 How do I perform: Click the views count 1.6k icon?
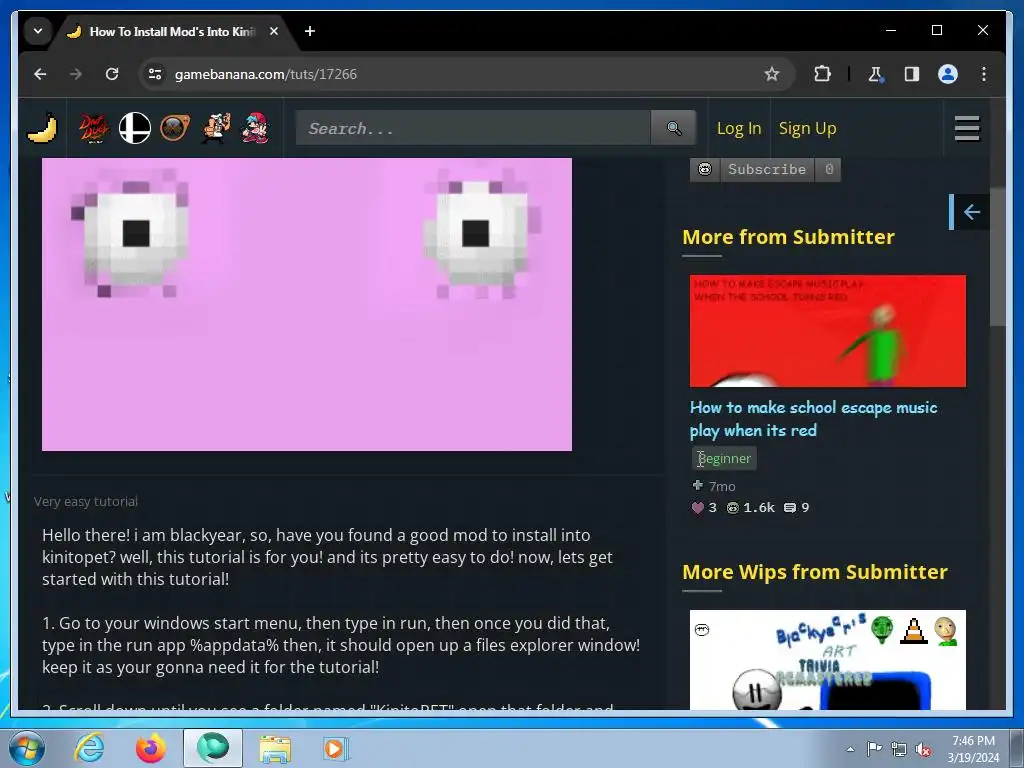tap(750, 507)
